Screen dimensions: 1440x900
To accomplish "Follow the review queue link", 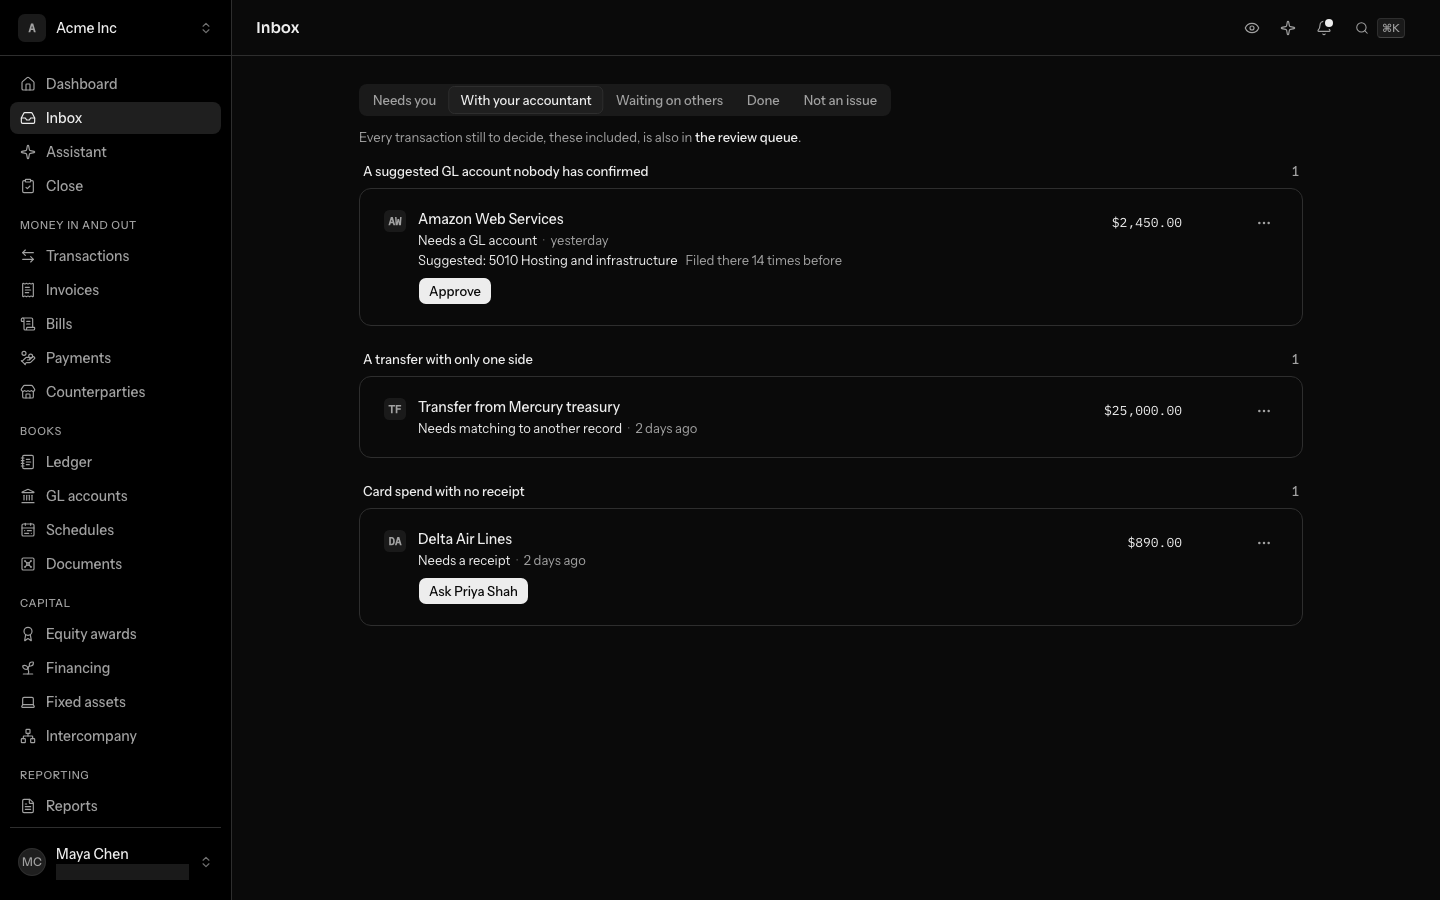I will [746, 138].
